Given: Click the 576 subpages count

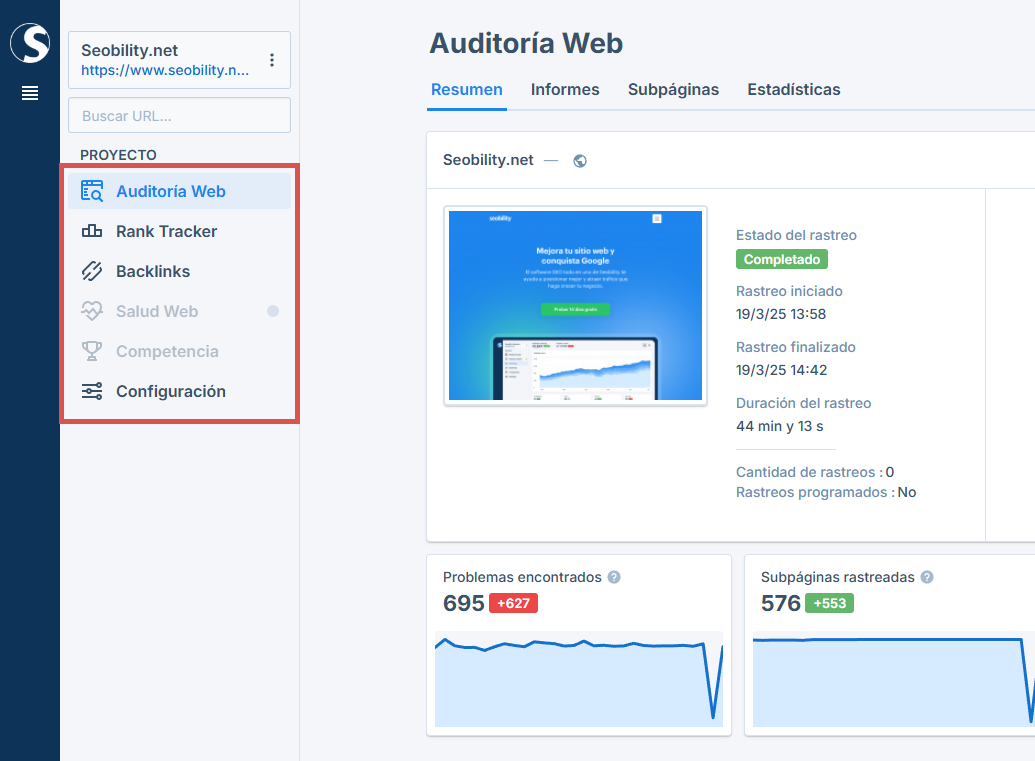Looking at the screenshot, I should (x=780, y=603).
